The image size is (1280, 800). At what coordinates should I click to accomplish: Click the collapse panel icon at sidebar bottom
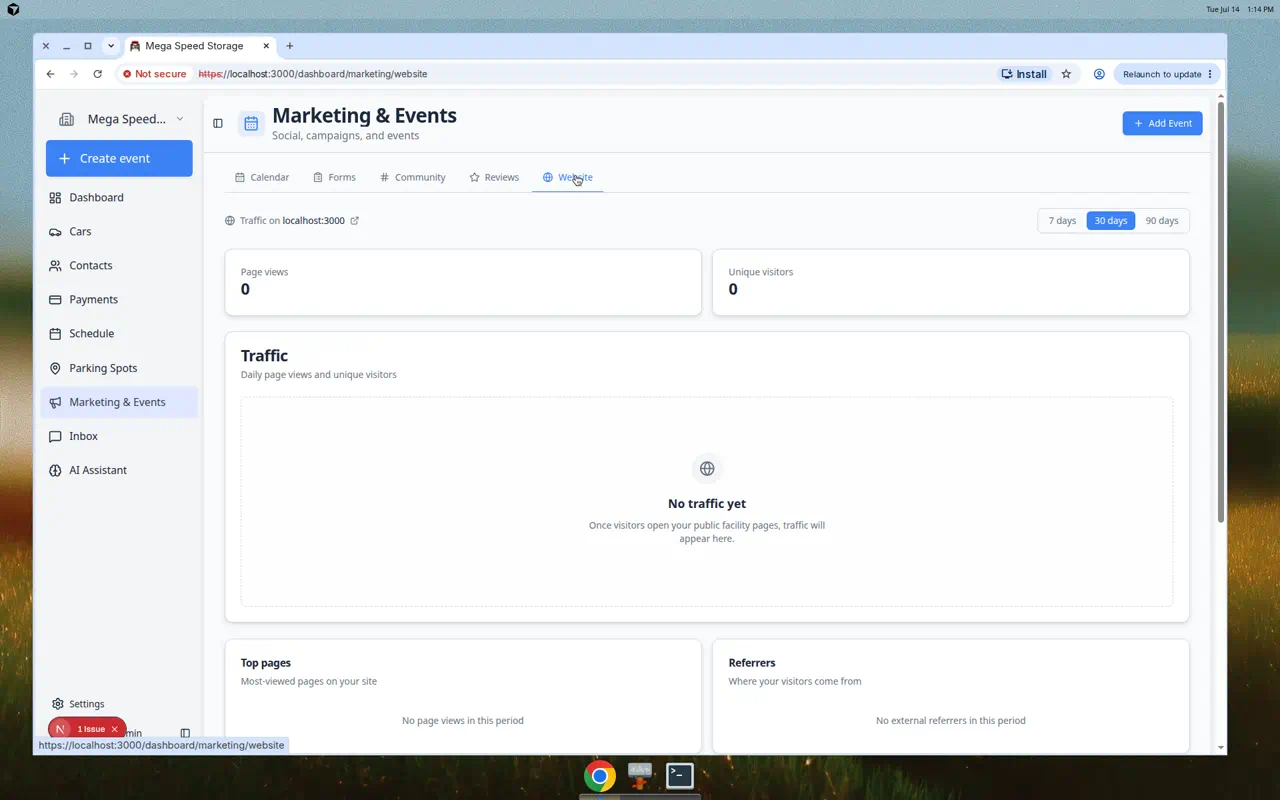pyautogui.click(x=185, y=733)
